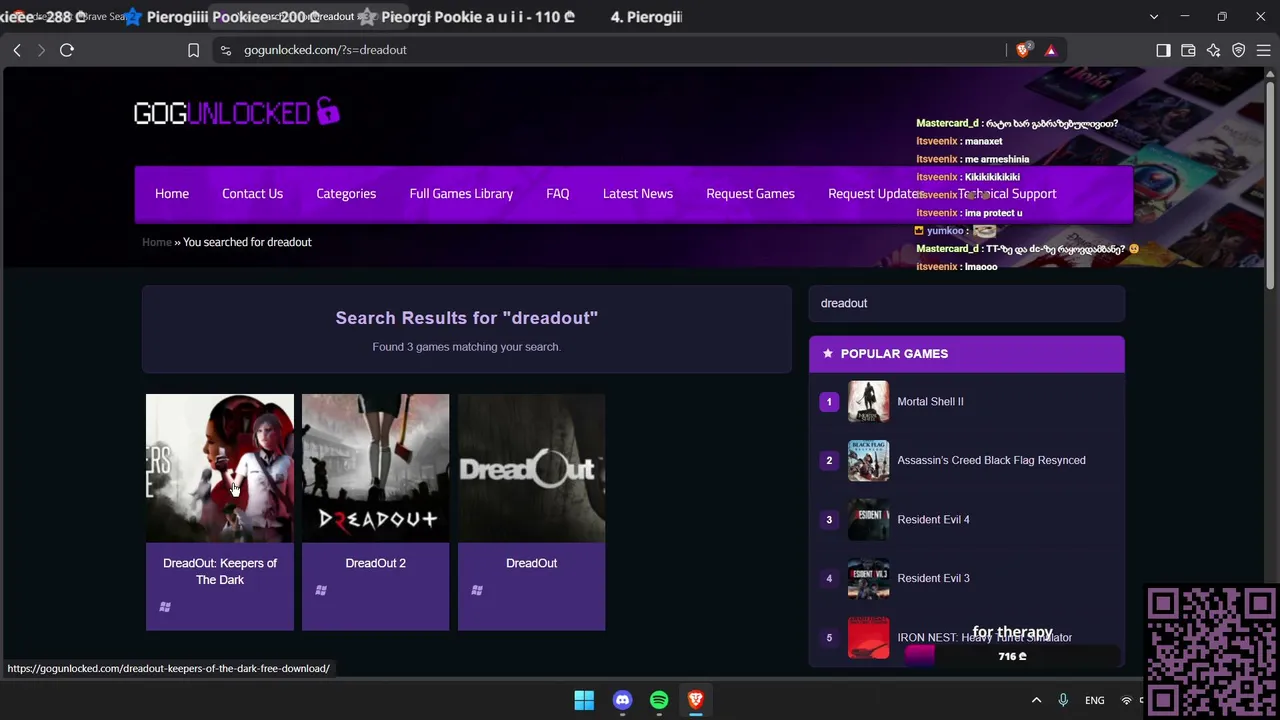Image resolution: width=1280 pixels, height=720 pixels.
Task: Open the DreadOut title link
Action: point(531,563)
